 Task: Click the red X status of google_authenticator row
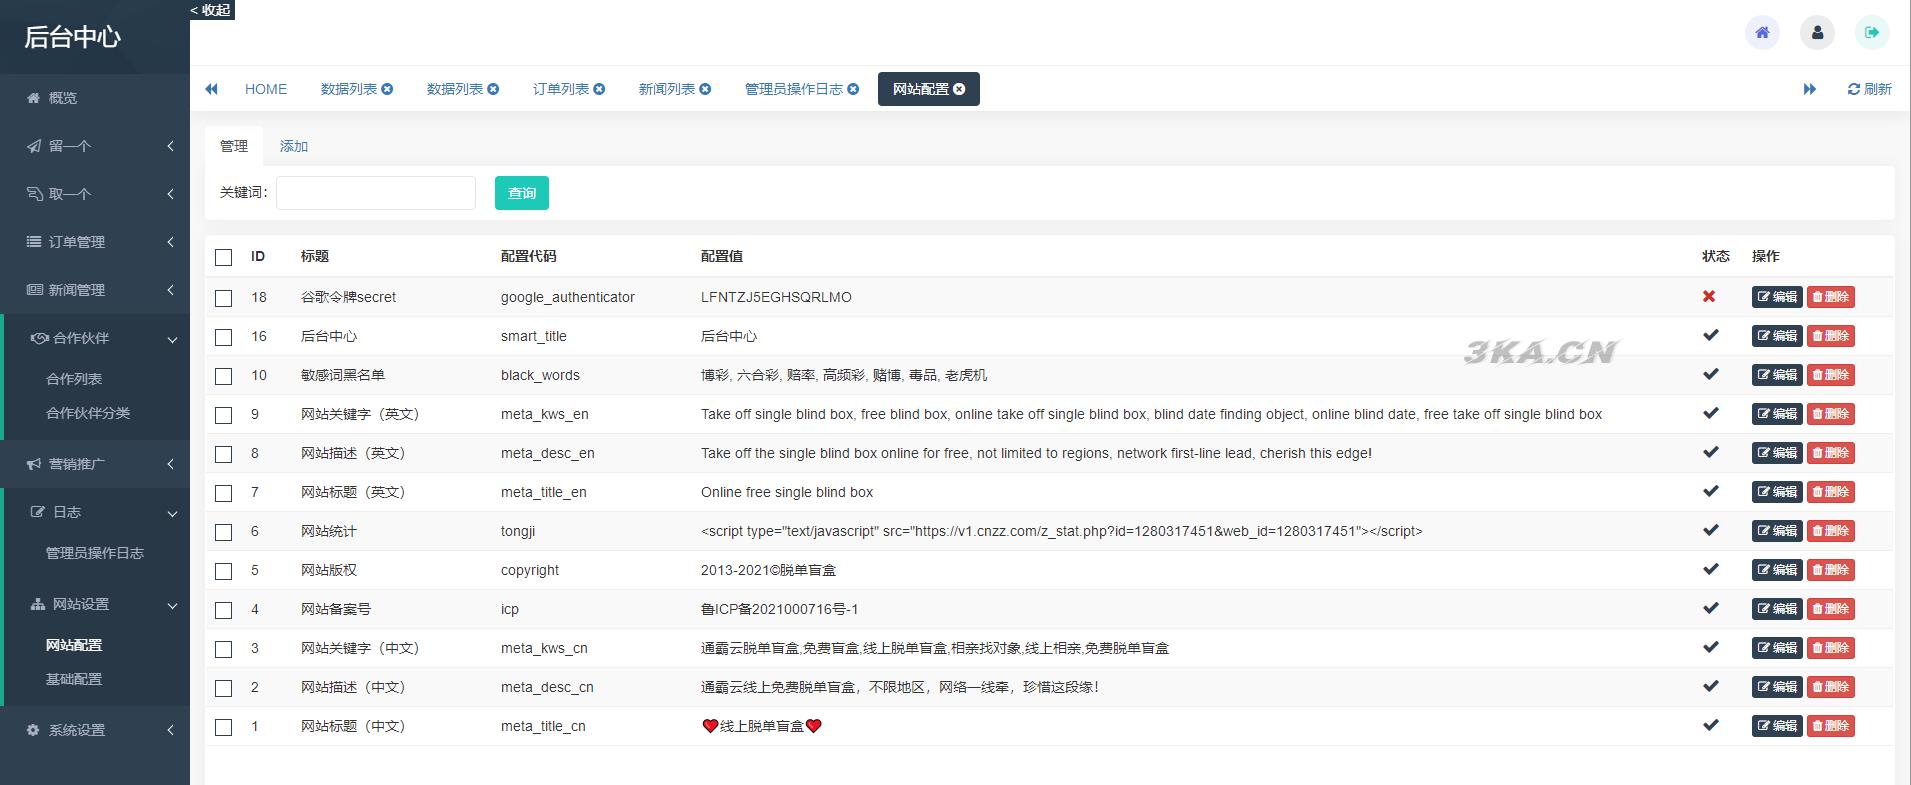[x=1709, y=297]
